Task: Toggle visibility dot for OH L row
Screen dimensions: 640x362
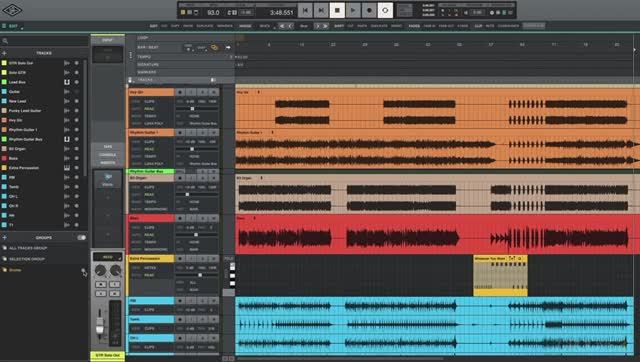Action: 76,196
